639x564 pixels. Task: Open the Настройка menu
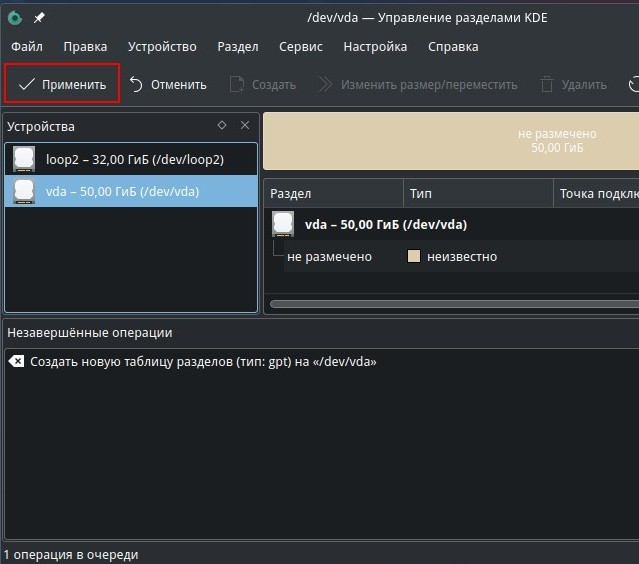coord(375,47)
